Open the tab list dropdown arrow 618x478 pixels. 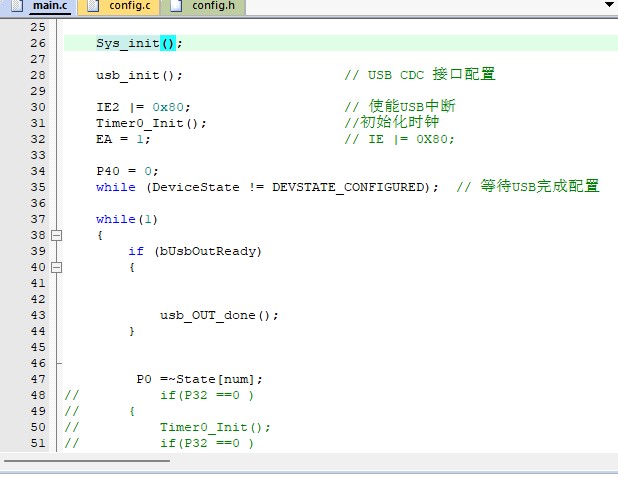pyautogui.click(x=609, y=6)
